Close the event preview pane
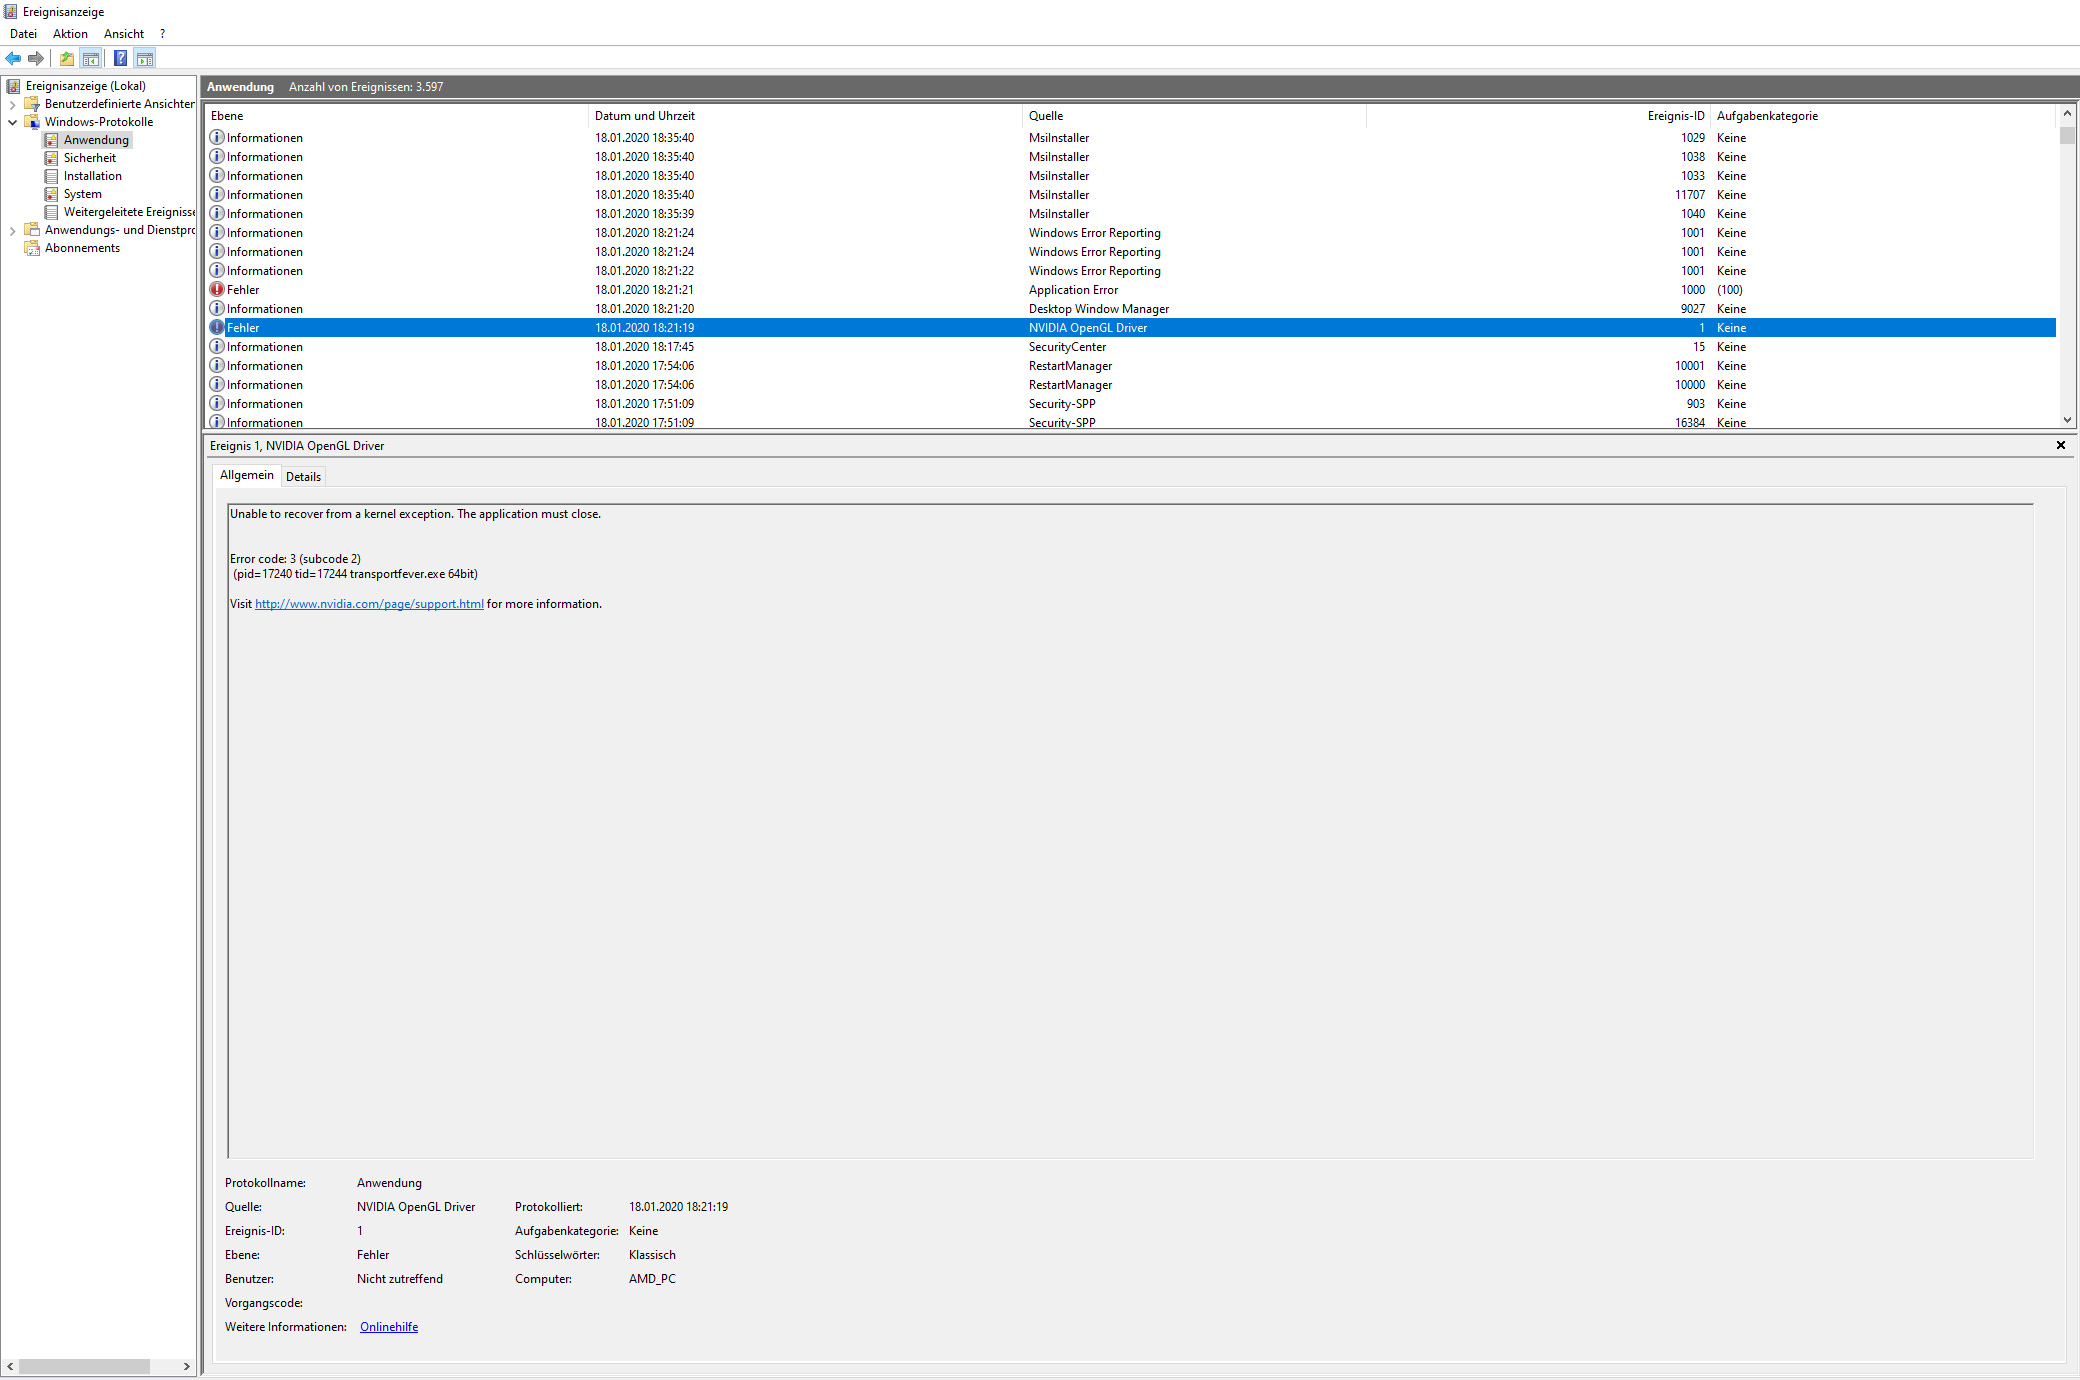The width and height of the screenshot is (2080, 1380). pyautogui.click(x=2060, y=446)
